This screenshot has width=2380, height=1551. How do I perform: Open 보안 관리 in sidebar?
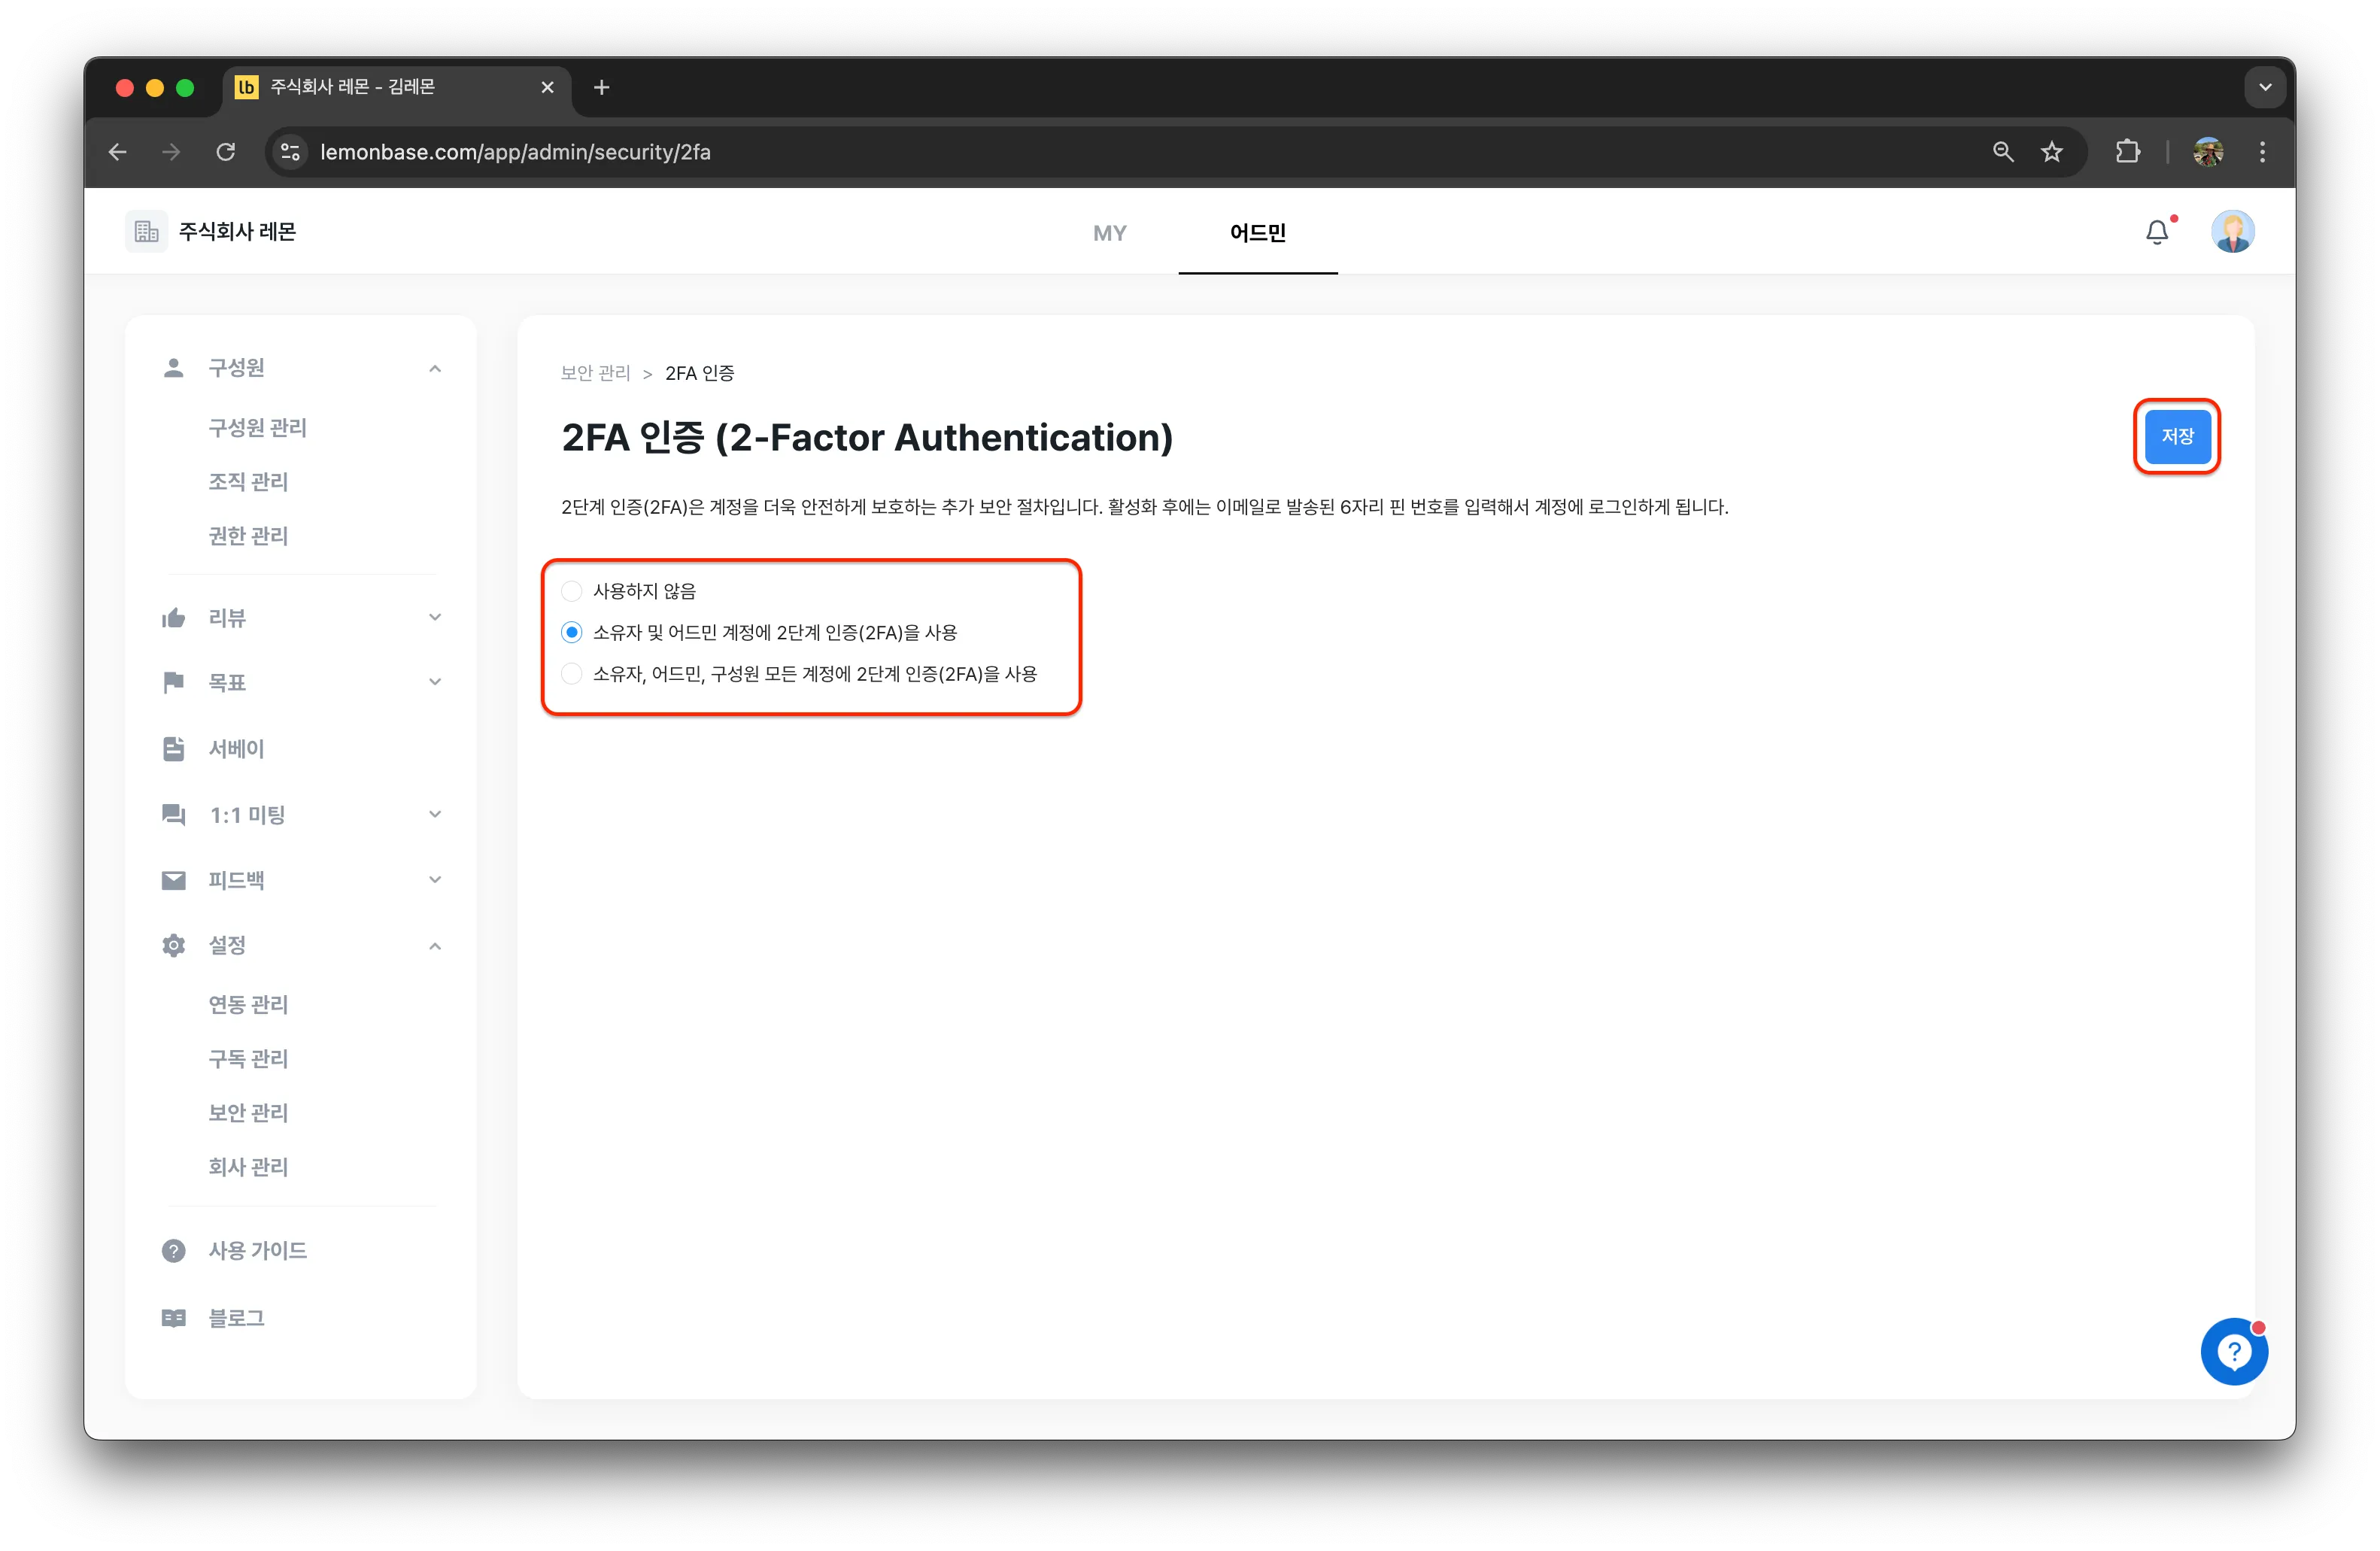tap(248, 1112)
